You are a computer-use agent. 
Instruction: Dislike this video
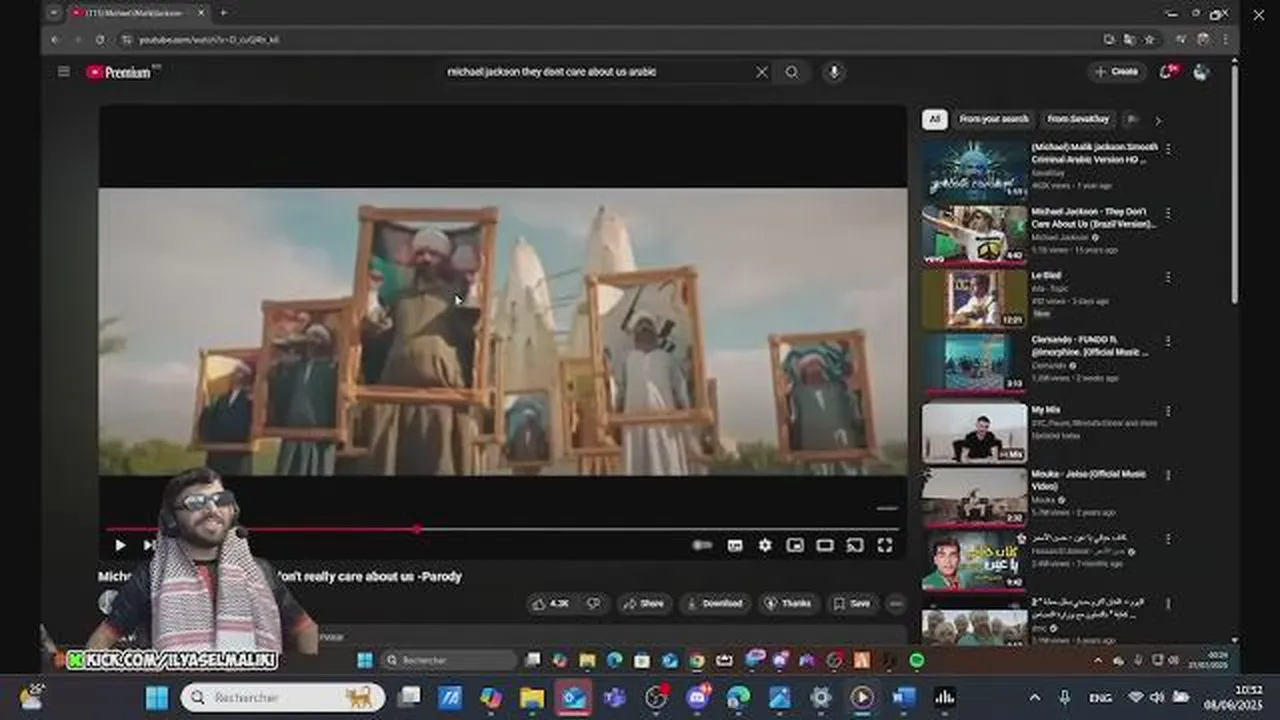pyautogui.click(x=593, y=603)
